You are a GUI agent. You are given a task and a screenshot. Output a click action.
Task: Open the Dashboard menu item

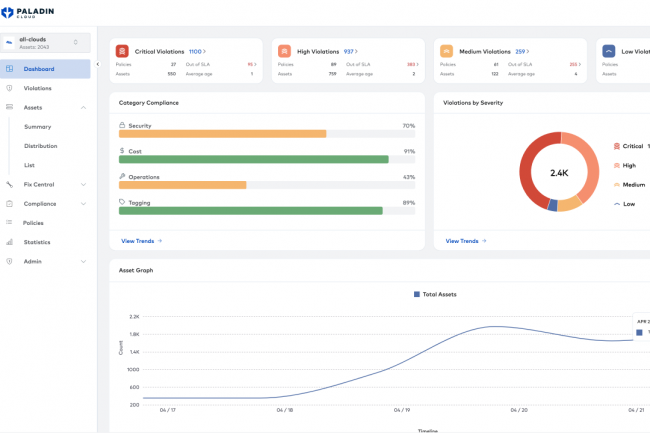coord(40,69)
